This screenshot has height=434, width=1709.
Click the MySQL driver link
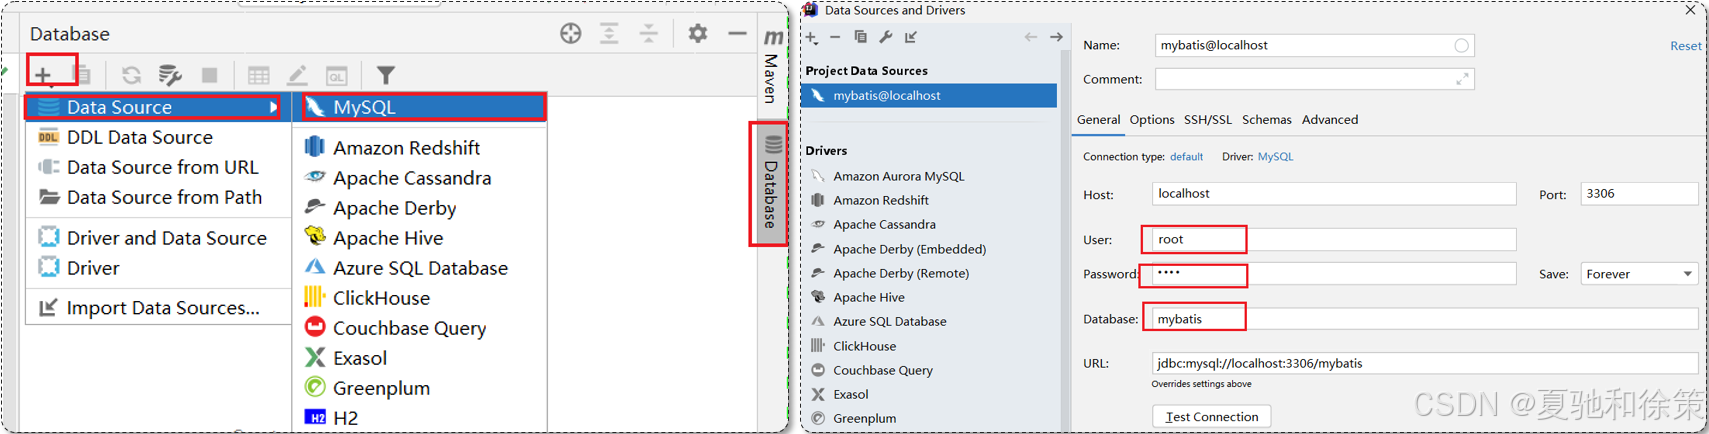[1275, 157]
